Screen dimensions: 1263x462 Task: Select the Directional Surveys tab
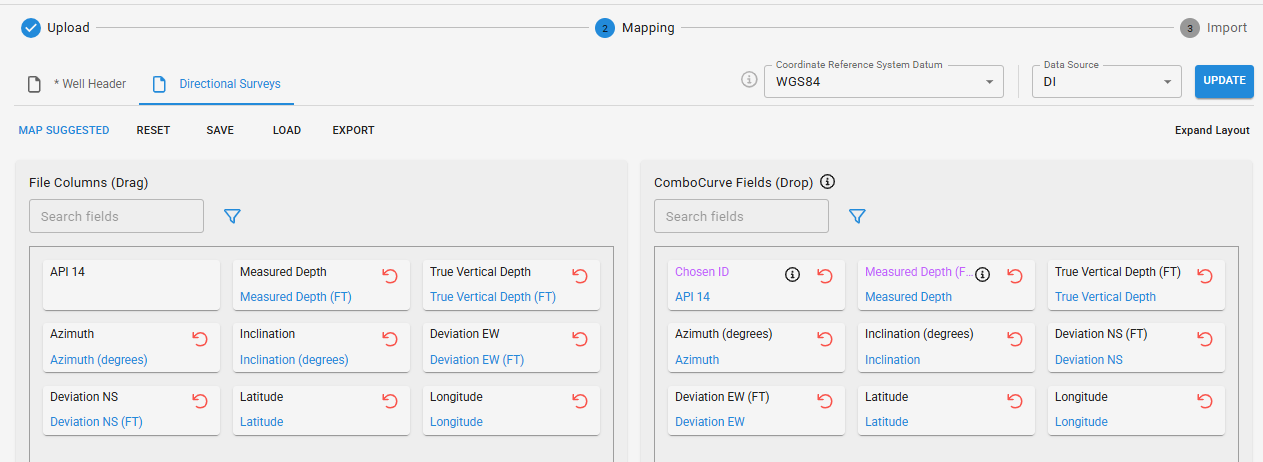coord(217,84)
